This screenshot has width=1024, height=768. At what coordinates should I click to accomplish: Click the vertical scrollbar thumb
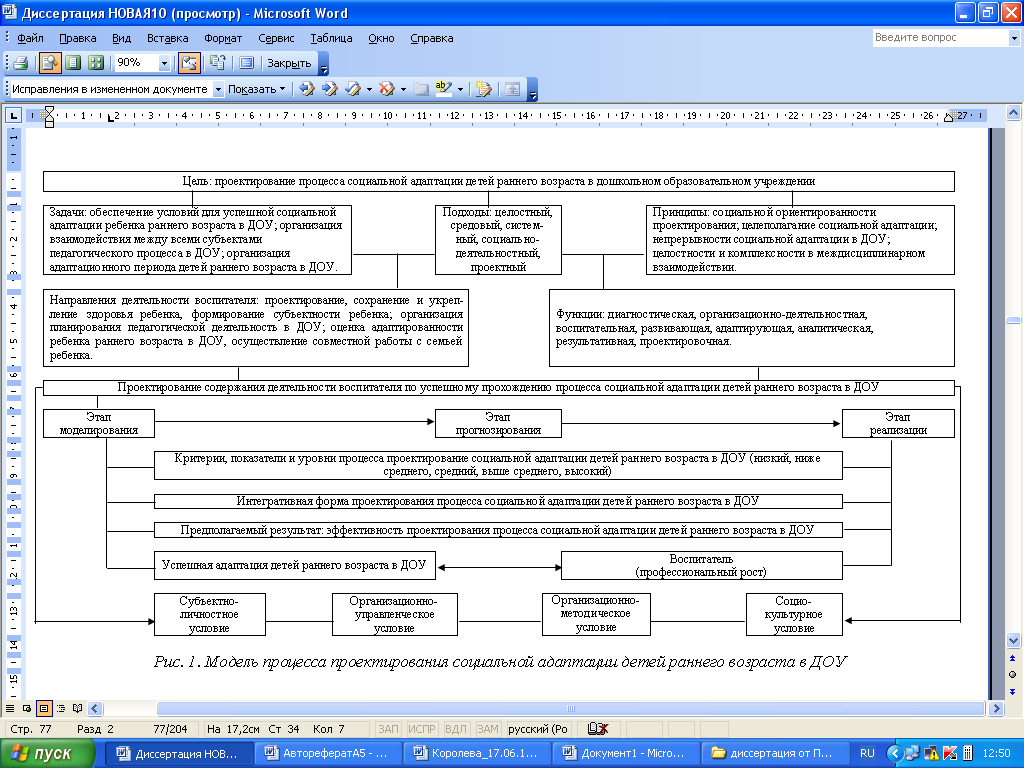click(x=1014, y=320)
